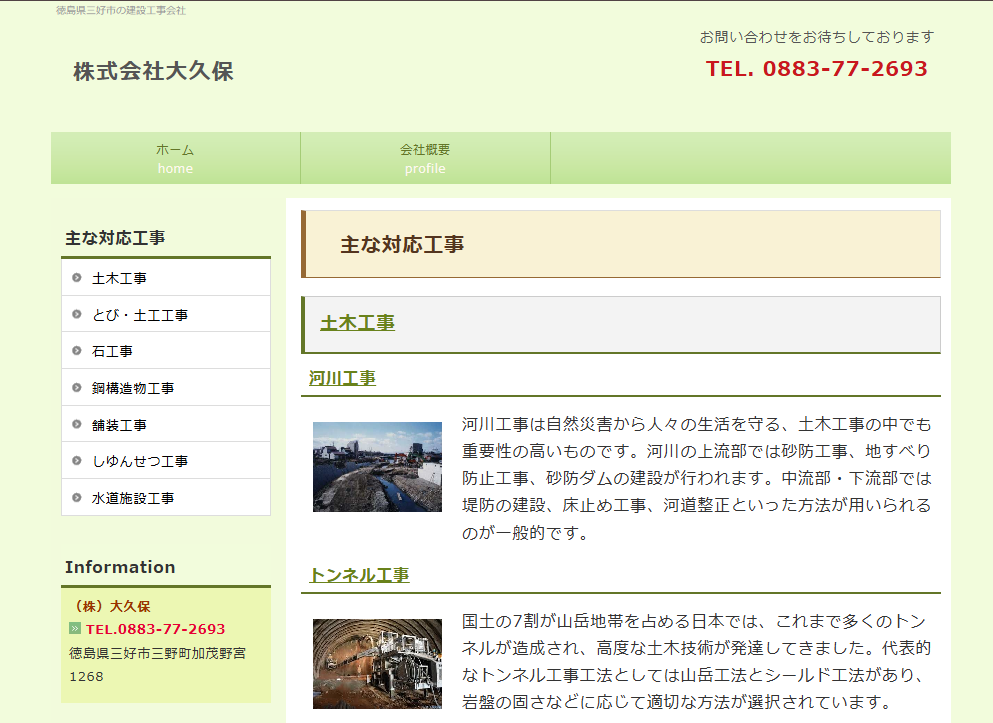The width and height of the screenshot is (993, 723).
Task: Open the トンネル工事 heading link
Action: pos(359,575)
